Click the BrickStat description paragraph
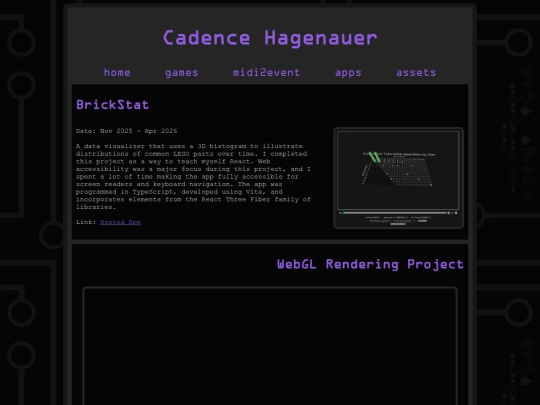The height and width of the screenshot is (405, 540). 193,176
